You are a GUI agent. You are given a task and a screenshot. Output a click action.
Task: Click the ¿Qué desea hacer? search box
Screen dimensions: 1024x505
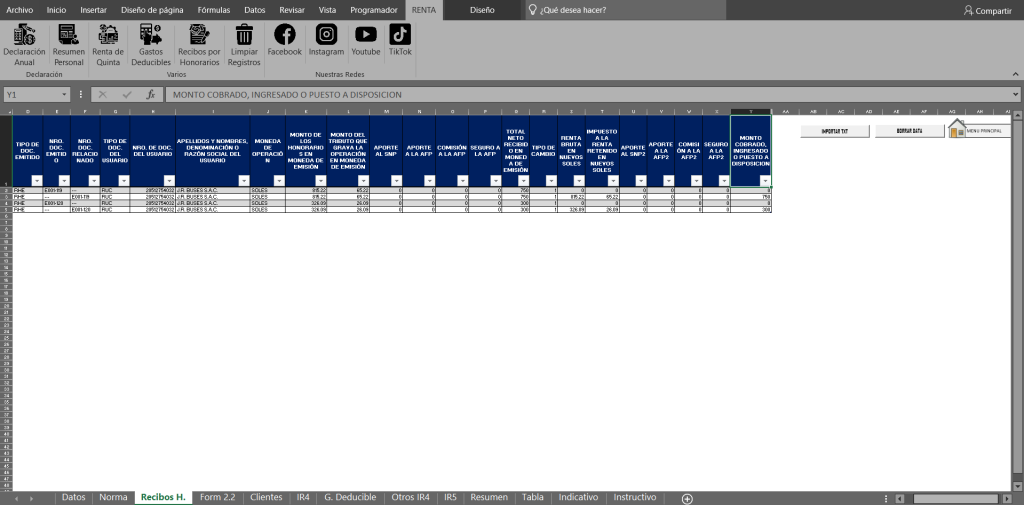pos(626,10)
